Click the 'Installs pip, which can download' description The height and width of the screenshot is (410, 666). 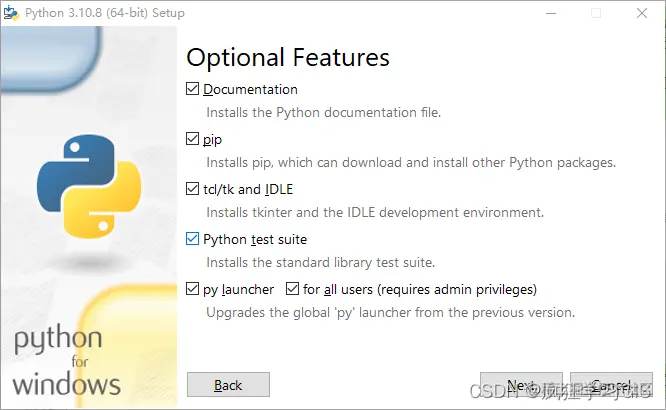(411, 162)
